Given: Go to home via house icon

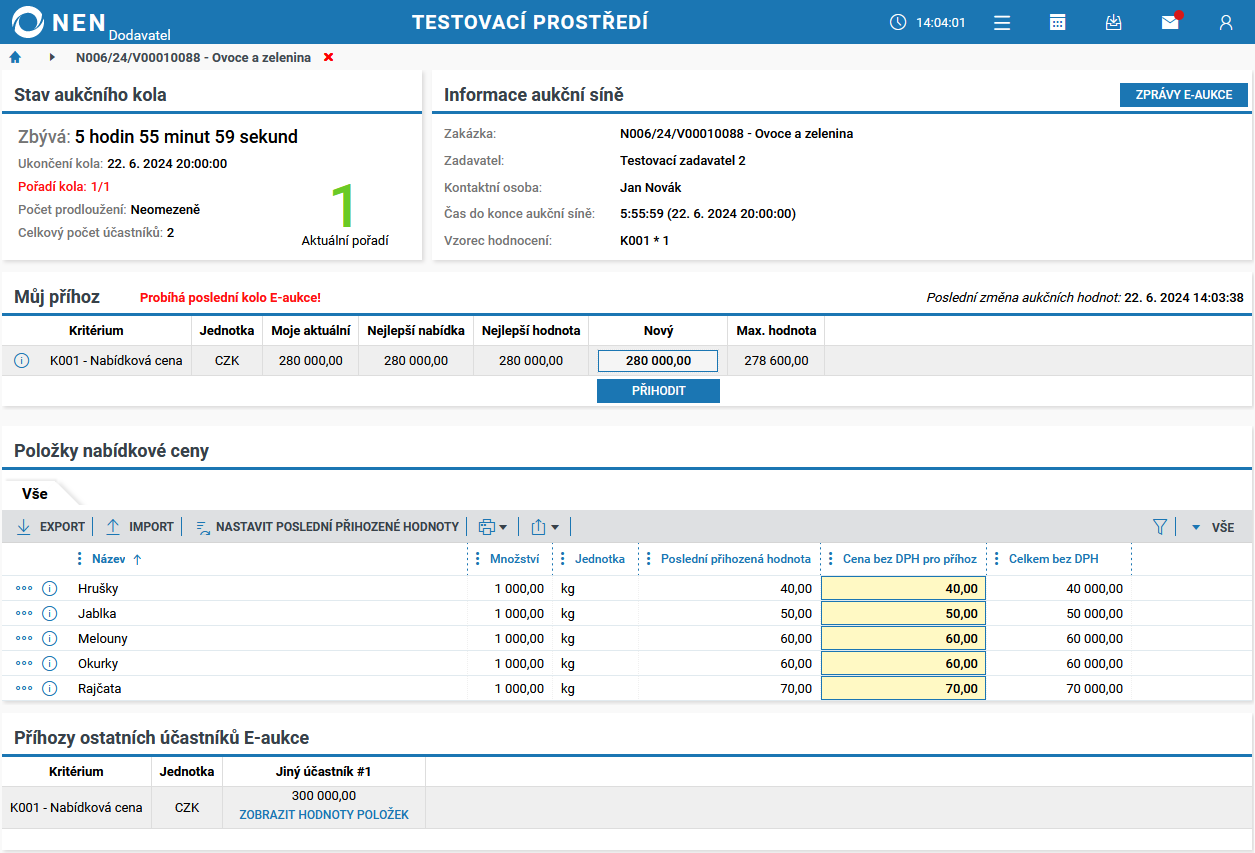Looking at the screenshot, I should pyautogui.click(x=15, y=57).
